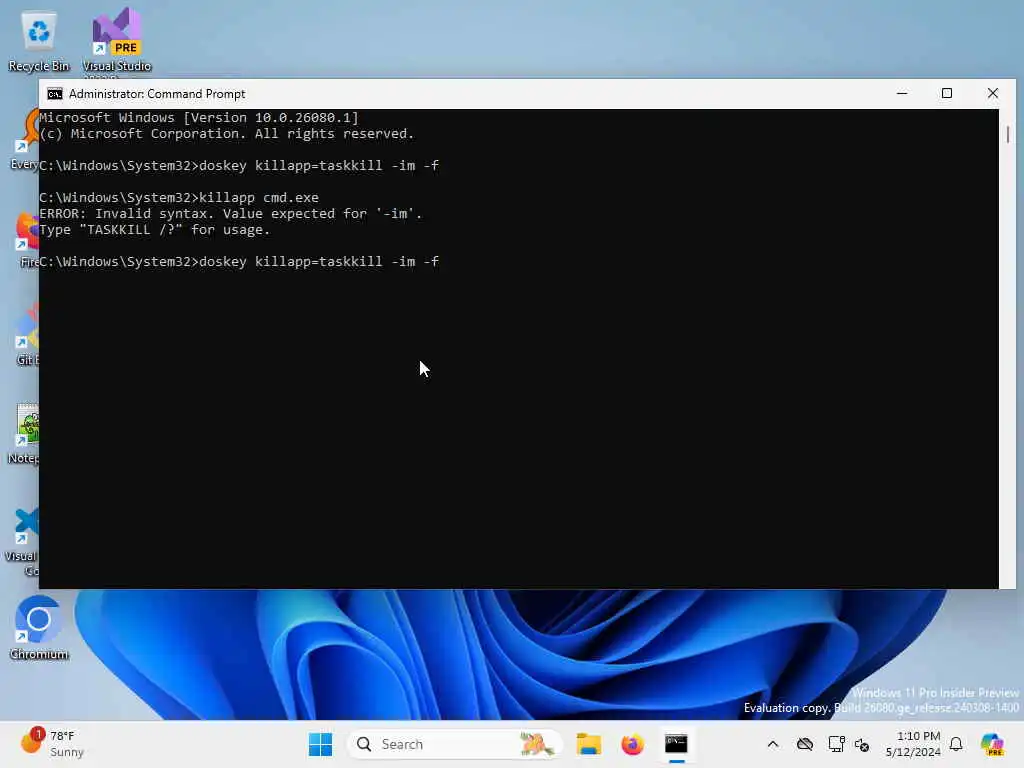Maximize the Command Prompt window
1024x768 pixels.
946,93
